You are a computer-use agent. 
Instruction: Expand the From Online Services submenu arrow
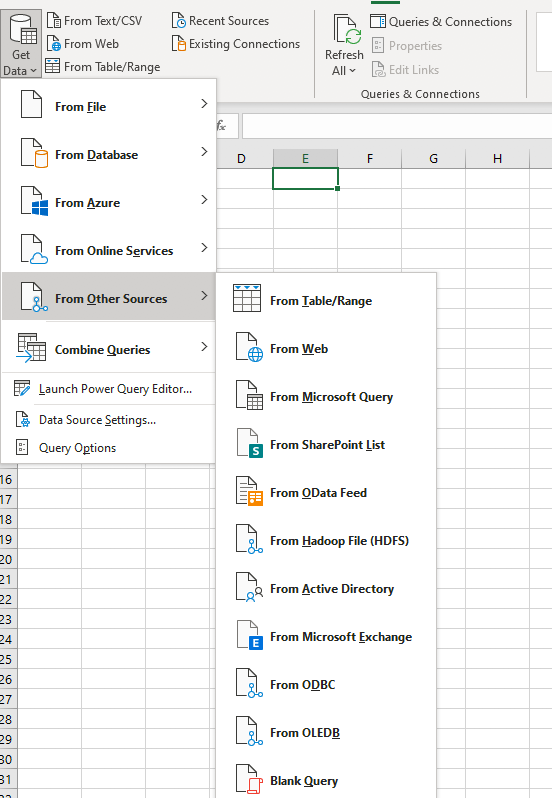204,248
